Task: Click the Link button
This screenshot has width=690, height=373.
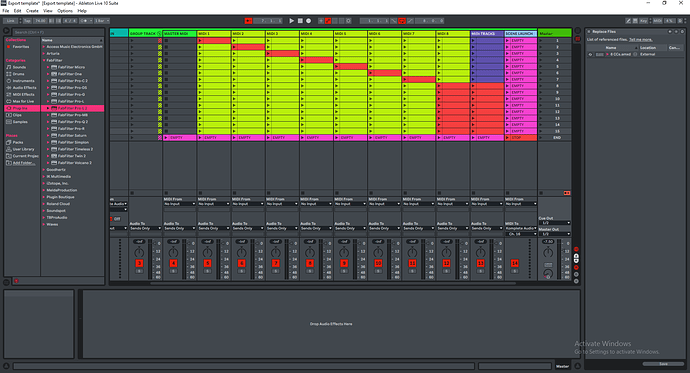Action: [x=11, y=21]
